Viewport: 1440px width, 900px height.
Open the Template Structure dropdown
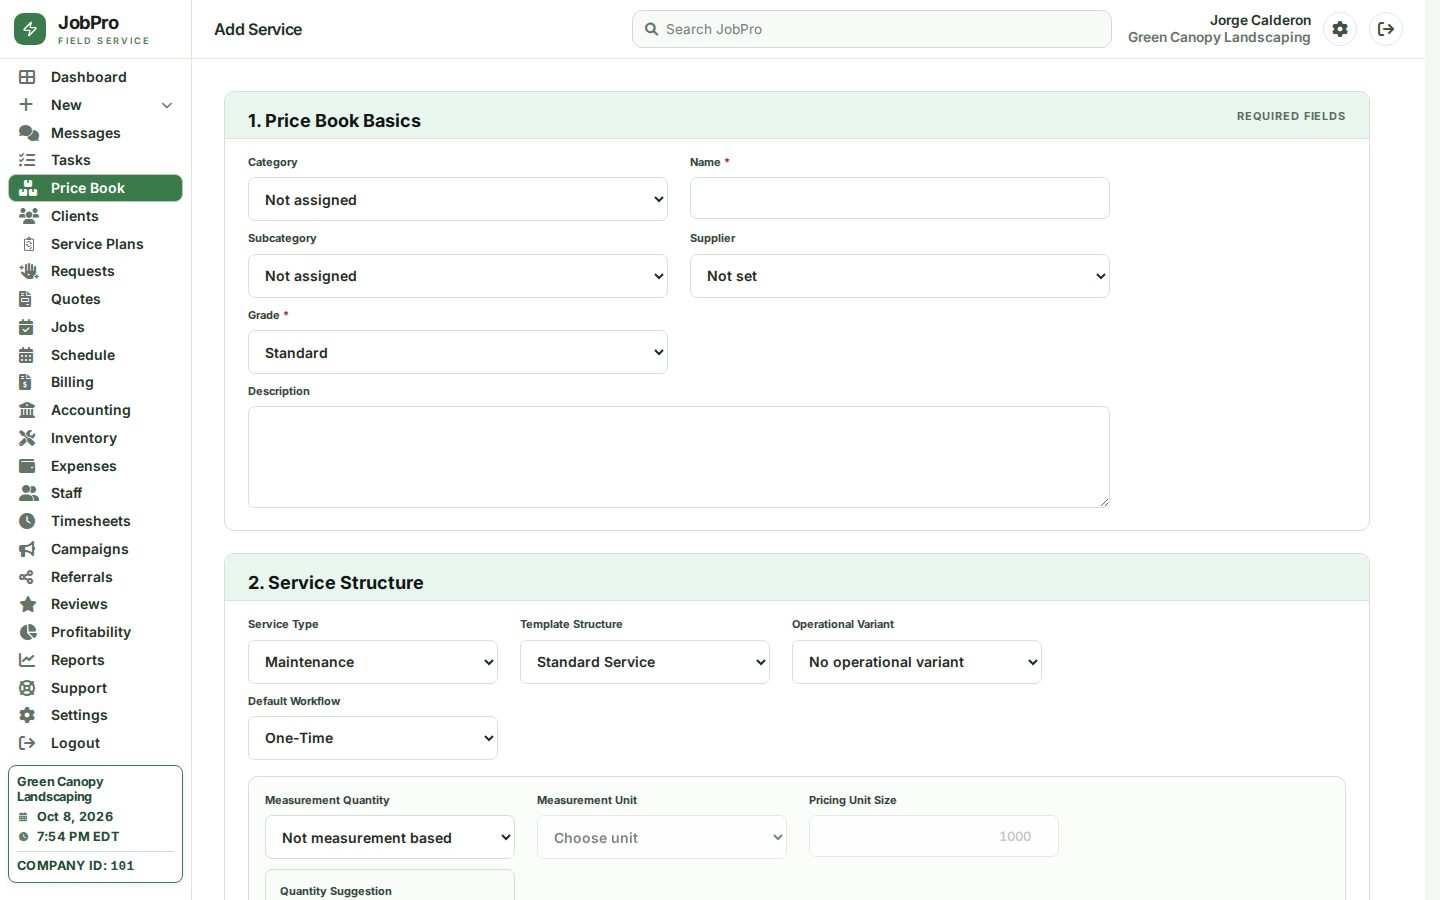click(645, 662)
